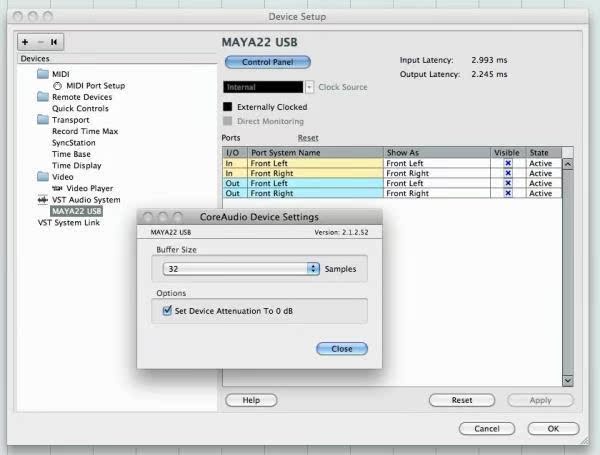Click the I/O column header

click(x=235, y=152)
